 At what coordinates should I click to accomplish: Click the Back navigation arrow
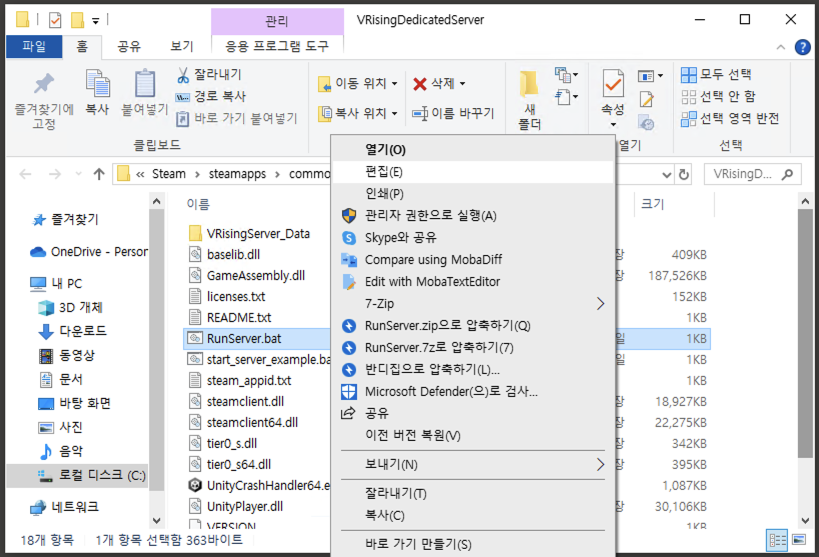point(25,174)
